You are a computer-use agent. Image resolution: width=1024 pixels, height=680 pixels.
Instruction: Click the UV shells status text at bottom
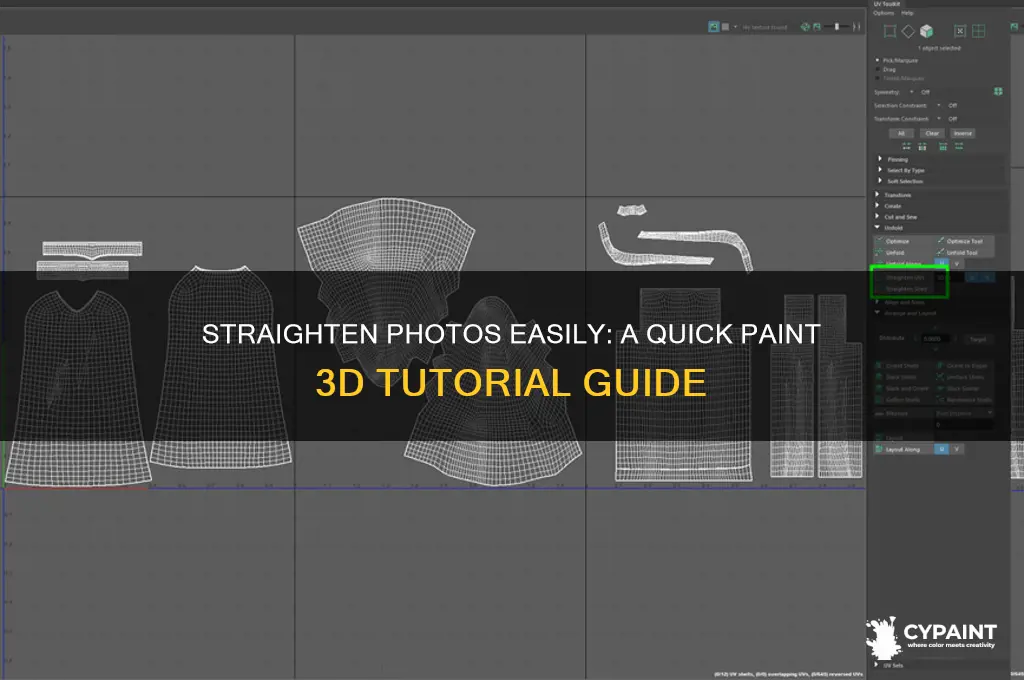pos(788,674)
